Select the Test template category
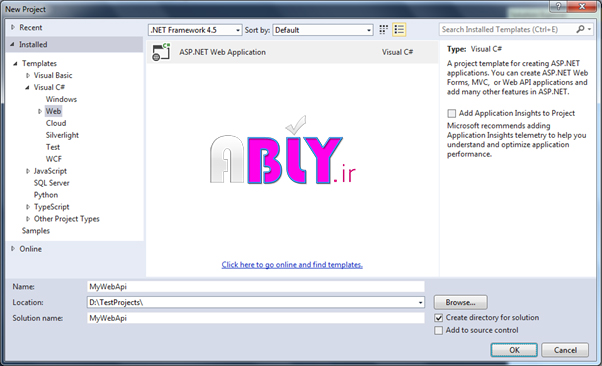The height and width of the screenshot is (366, 602). pos(53,147)
